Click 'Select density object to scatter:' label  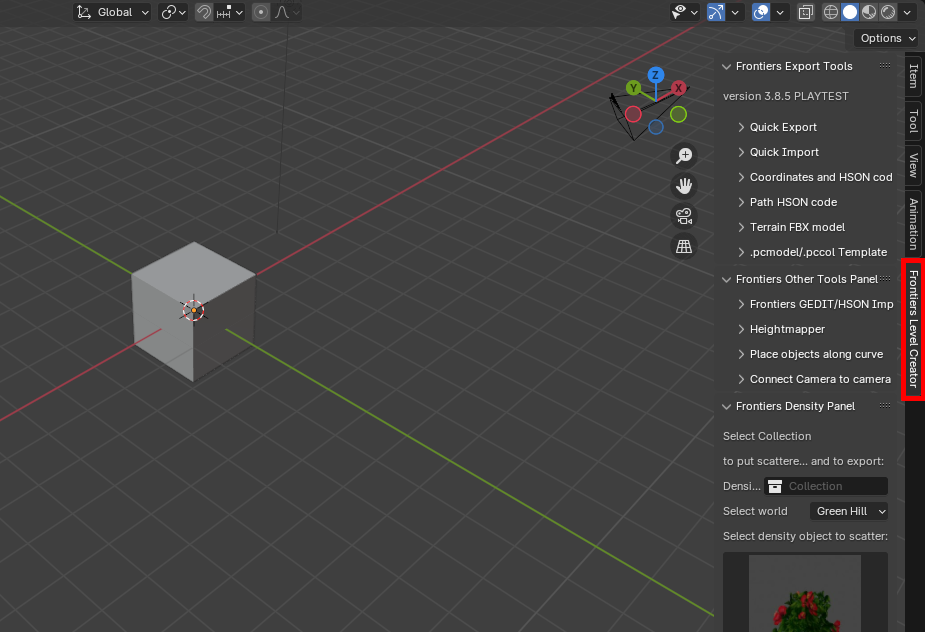click(805, 536)
